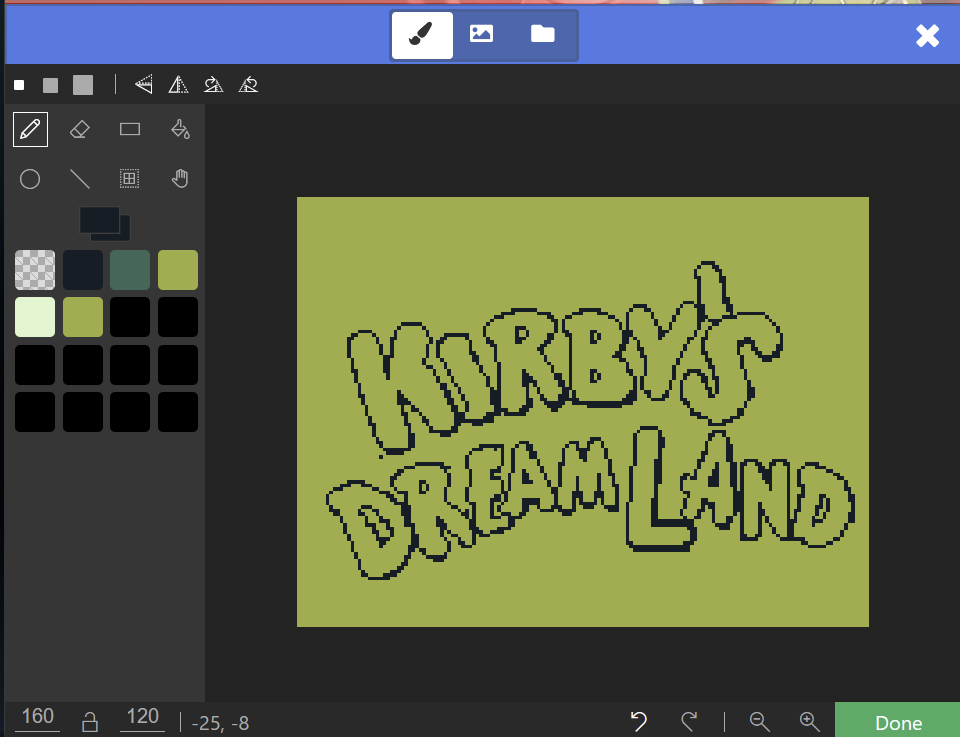Zoom in on the canvas
Image resolution: width=960 pixels, height=737 pixels.
[809, 721]
